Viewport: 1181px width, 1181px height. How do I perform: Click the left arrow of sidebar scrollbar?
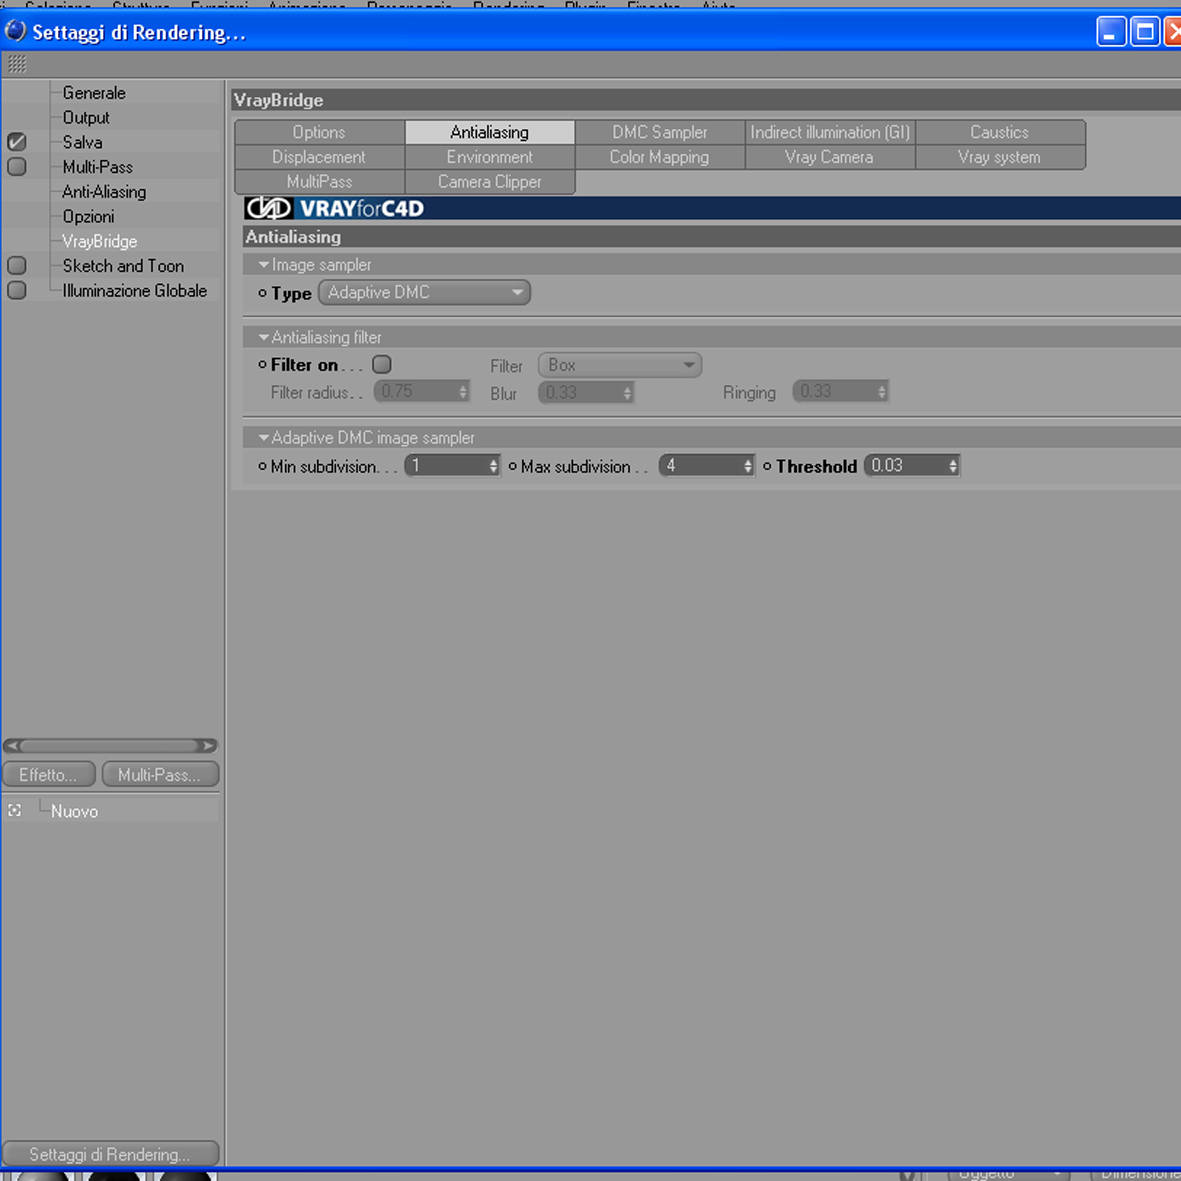pos(12,746)
